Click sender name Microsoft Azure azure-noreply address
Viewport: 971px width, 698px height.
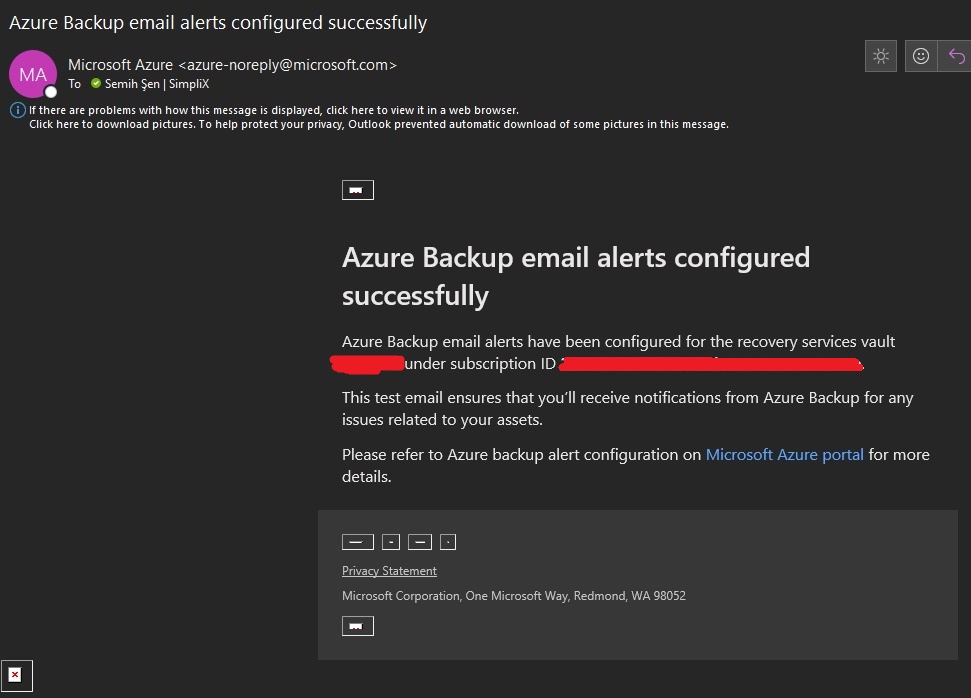232,65
